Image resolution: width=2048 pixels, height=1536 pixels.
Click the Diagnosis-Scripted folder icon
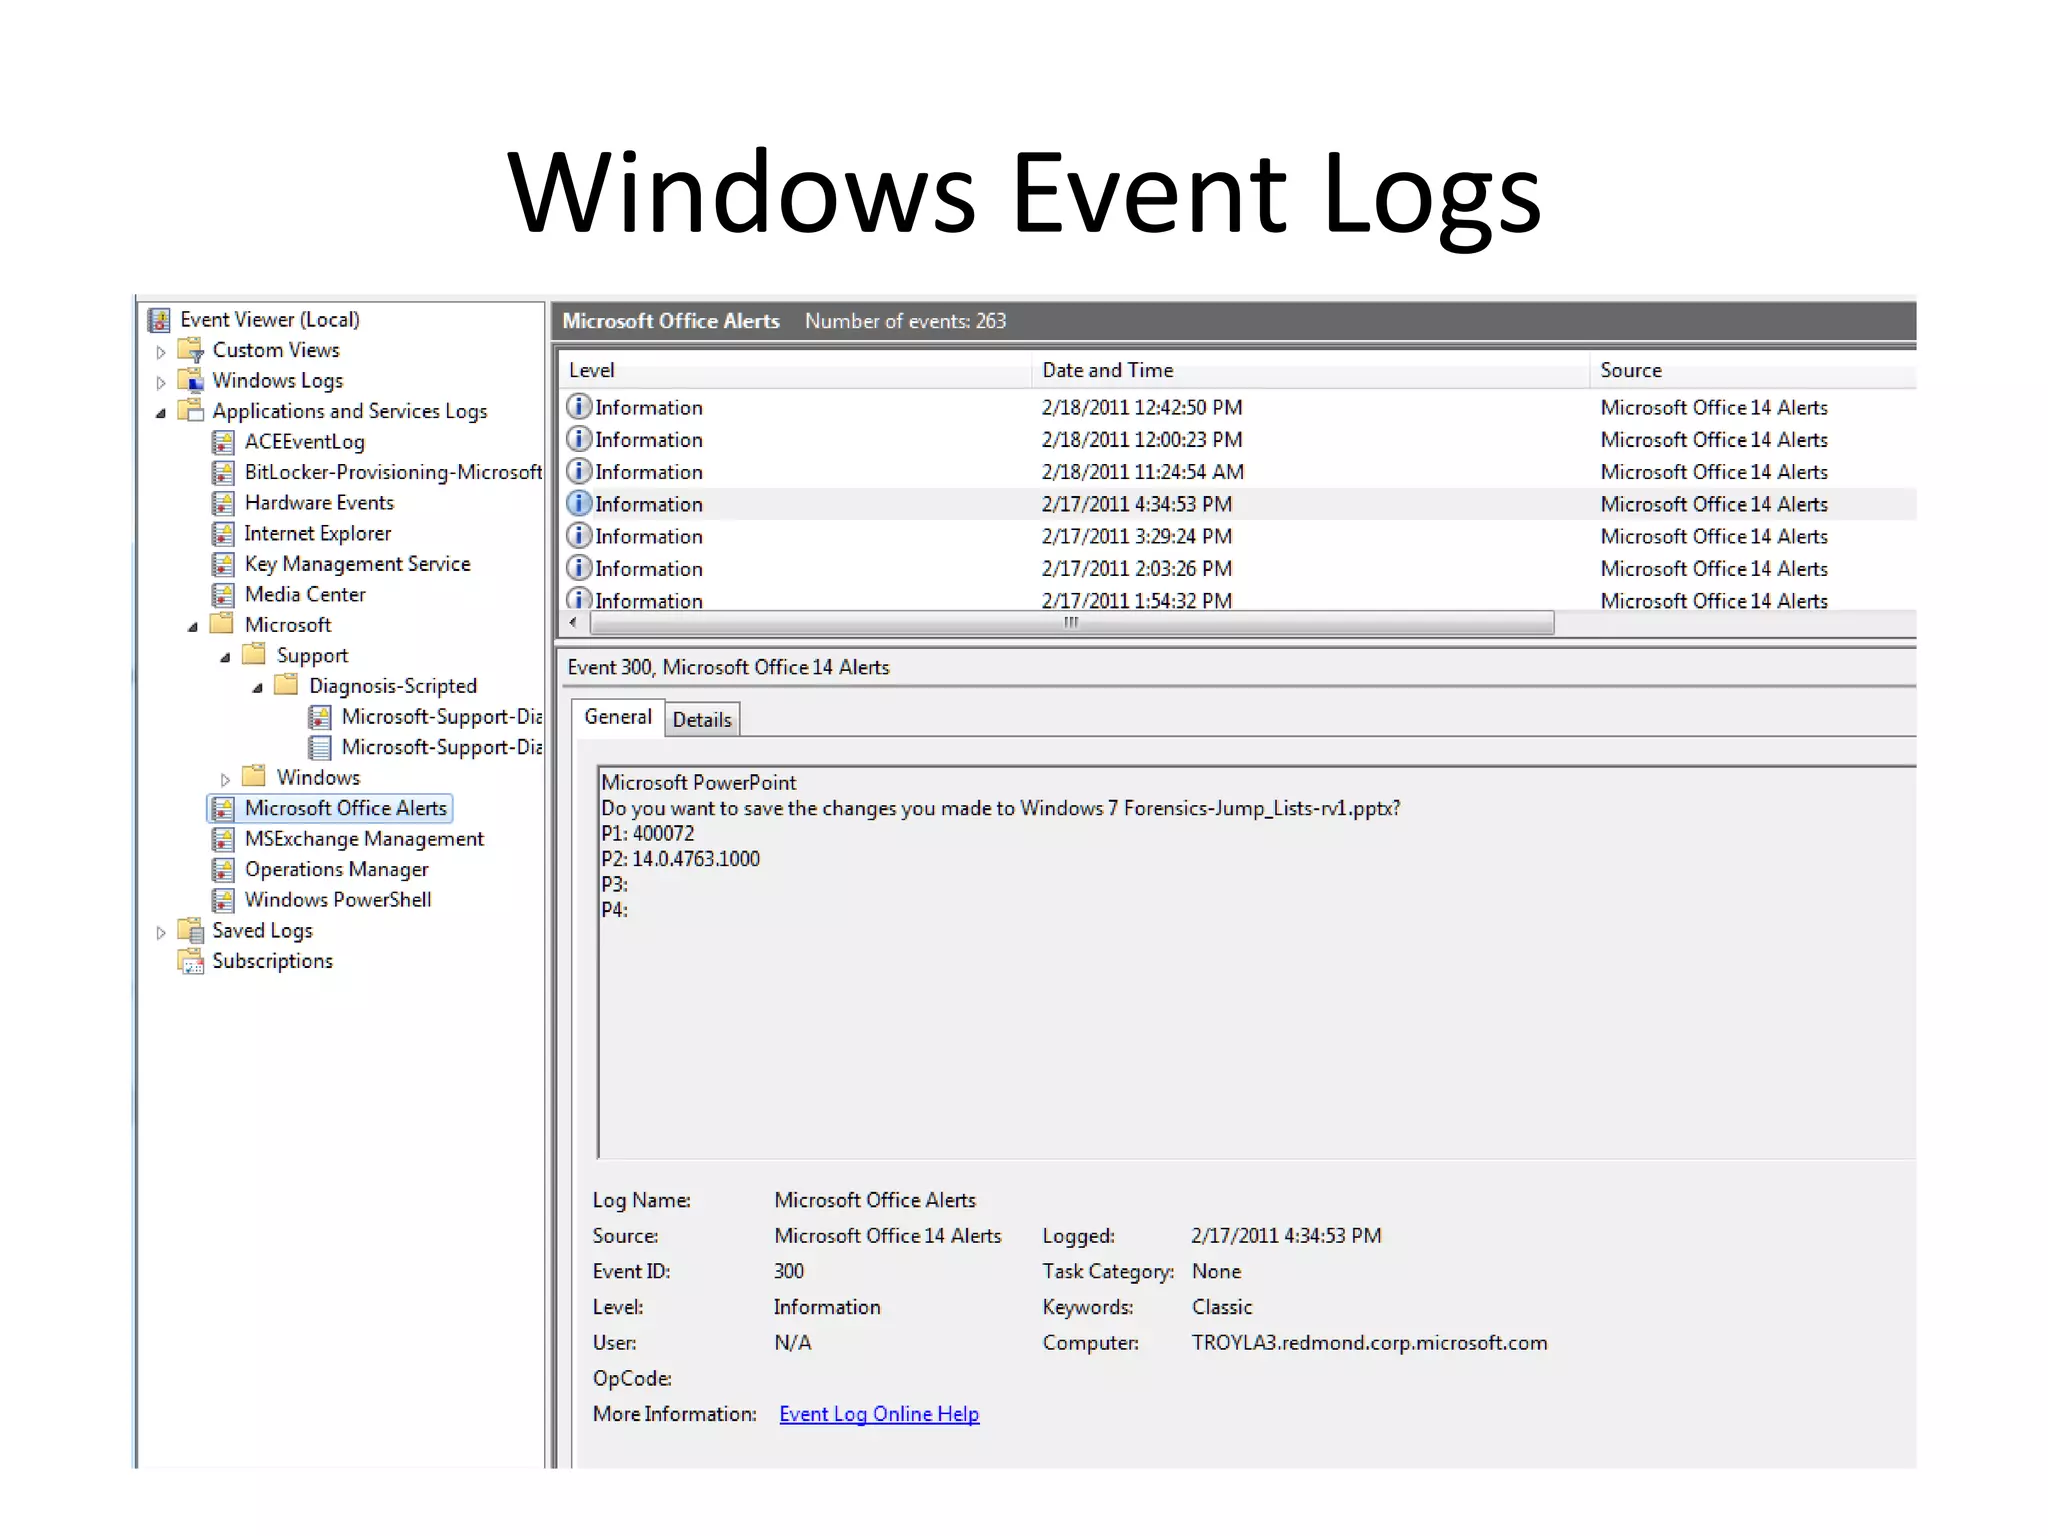(287, 685)
